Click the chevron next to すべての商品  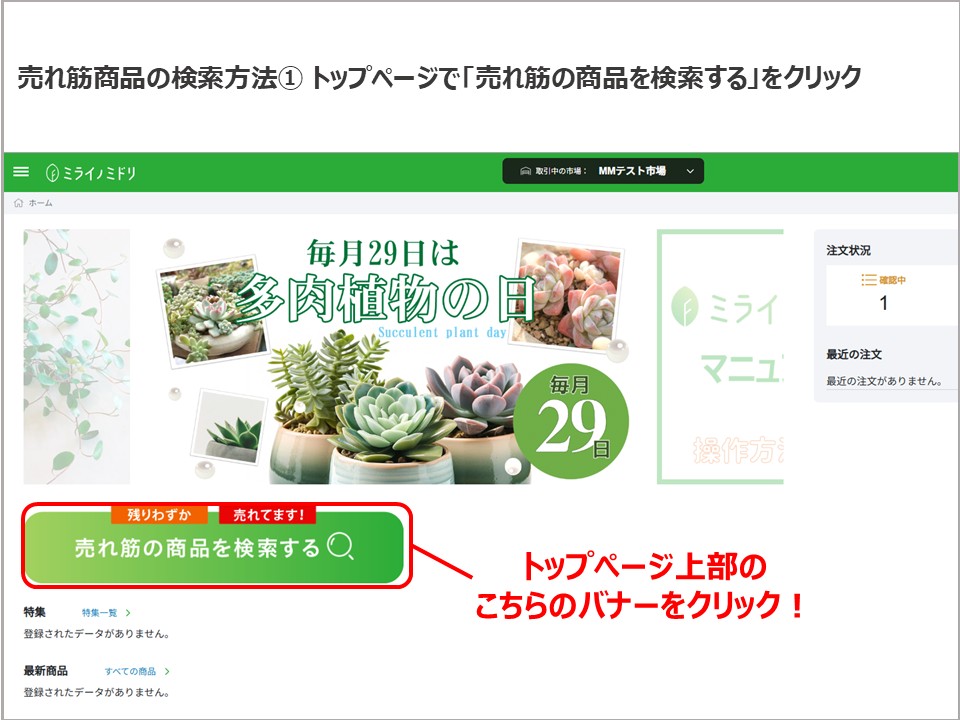(167, 671)
